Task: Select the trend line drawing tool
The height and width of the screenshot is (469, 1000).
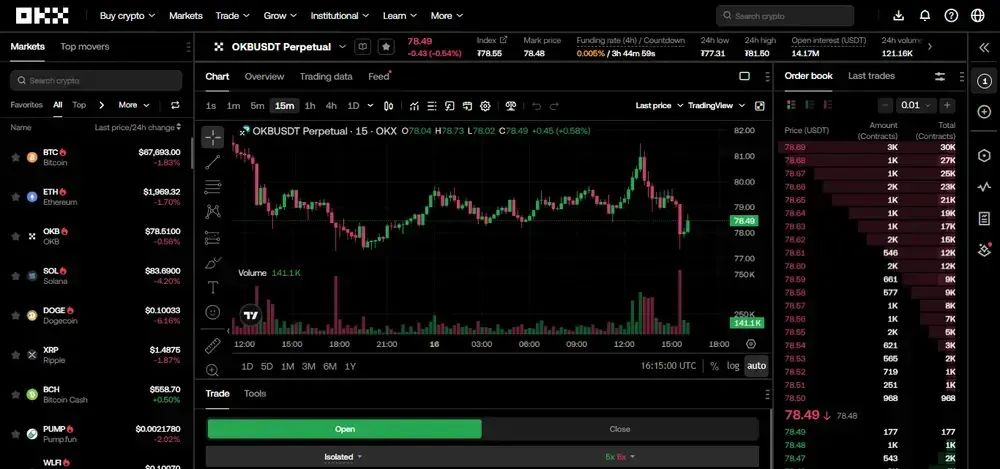Action: tap(212, 162)
